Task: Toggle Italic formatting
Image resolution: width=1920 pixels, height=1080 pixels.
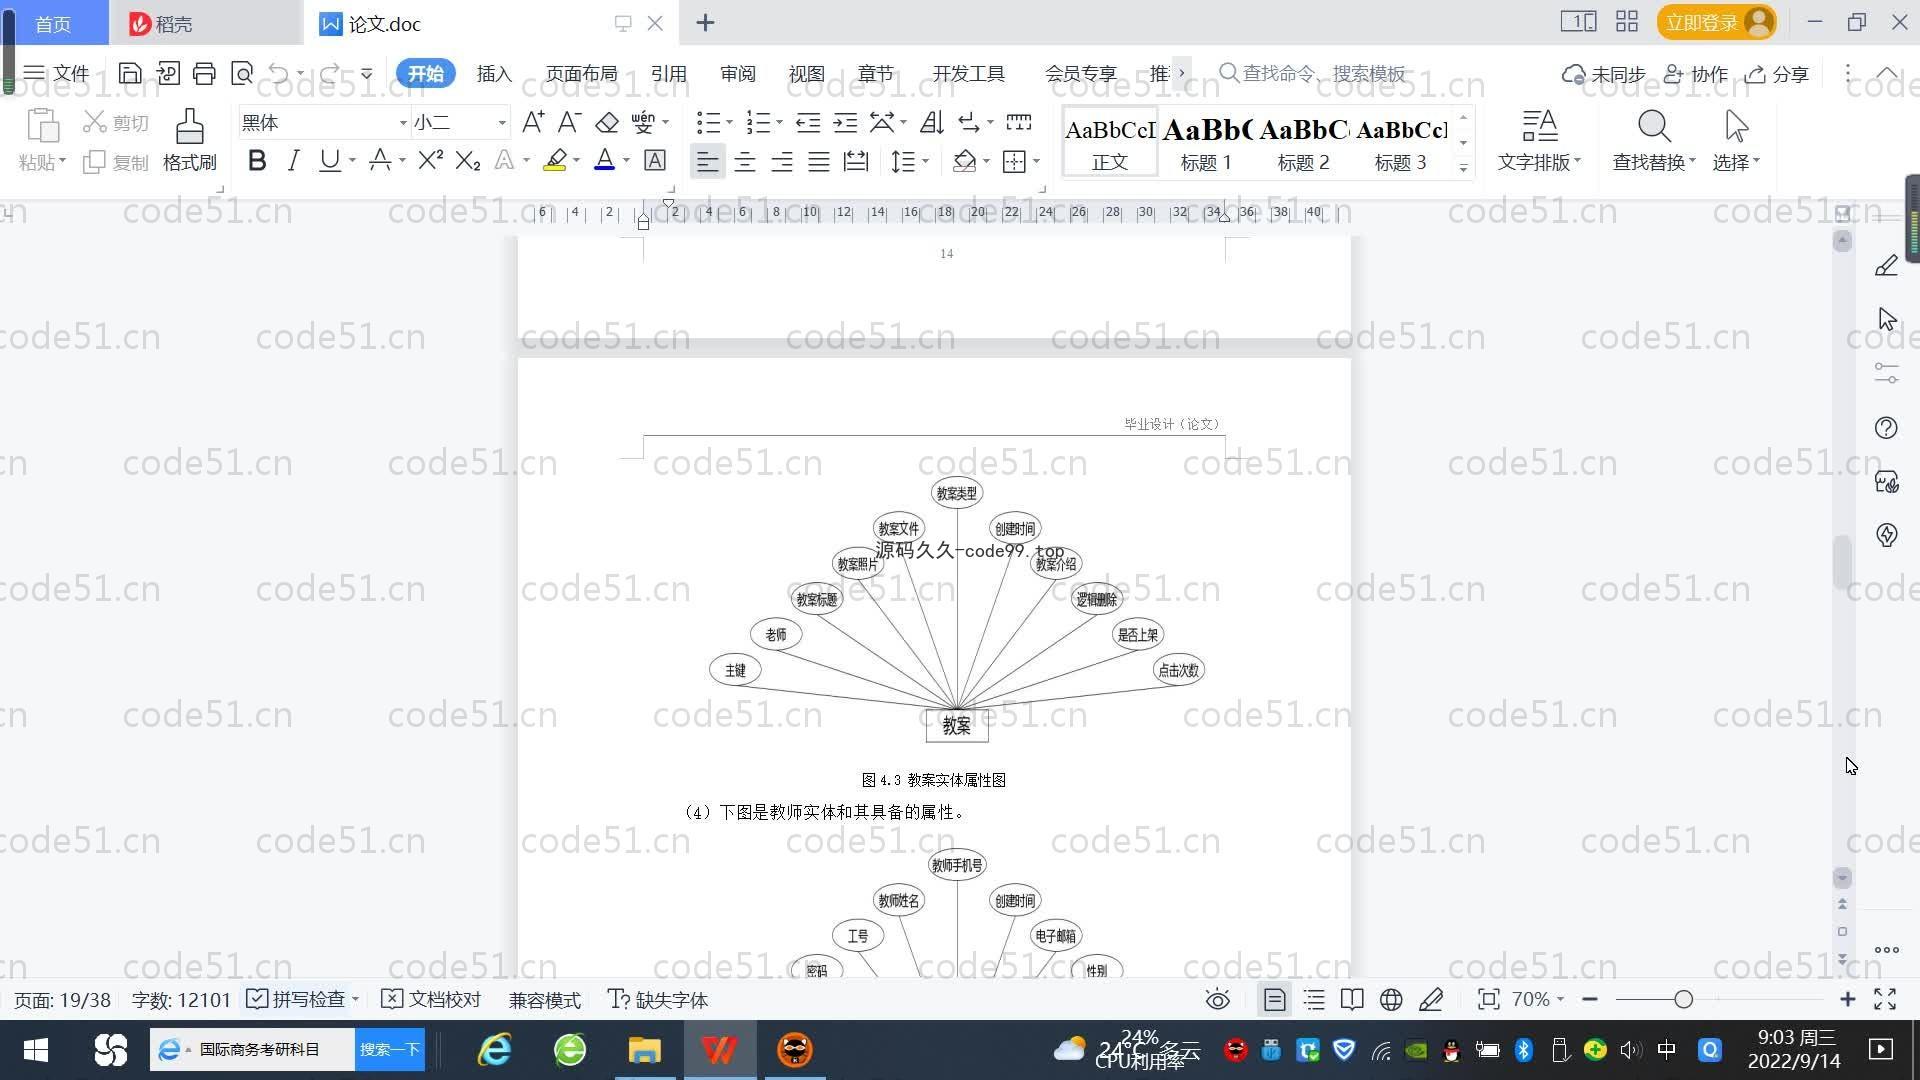Action: tap(293, 160)
